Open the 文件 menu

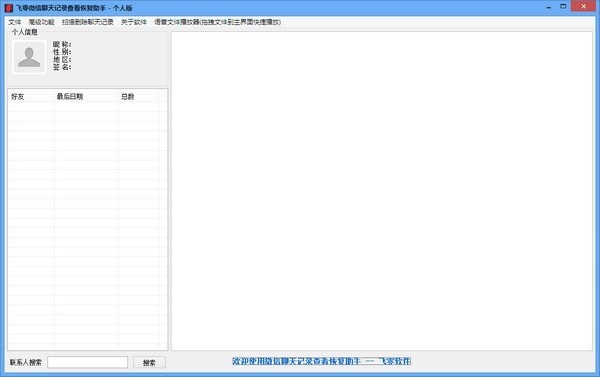tap(15, 22)
